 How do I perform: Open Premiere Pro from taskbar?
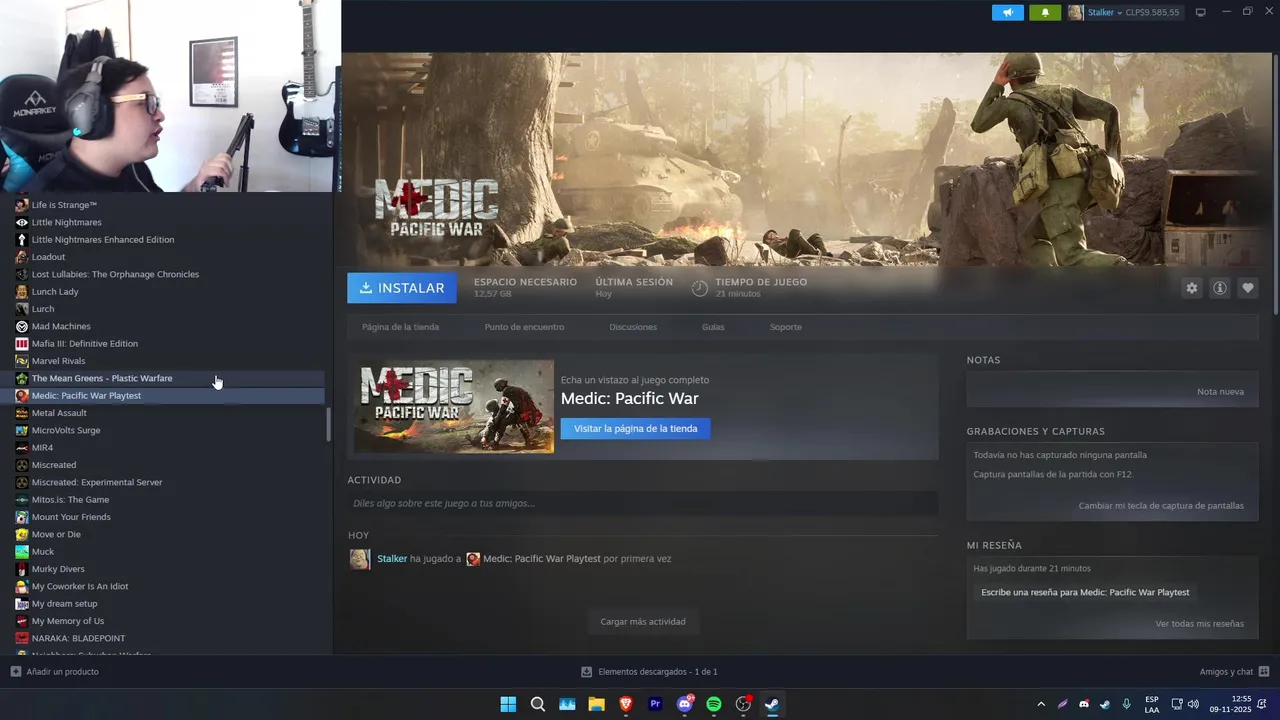tap(655, 704)
